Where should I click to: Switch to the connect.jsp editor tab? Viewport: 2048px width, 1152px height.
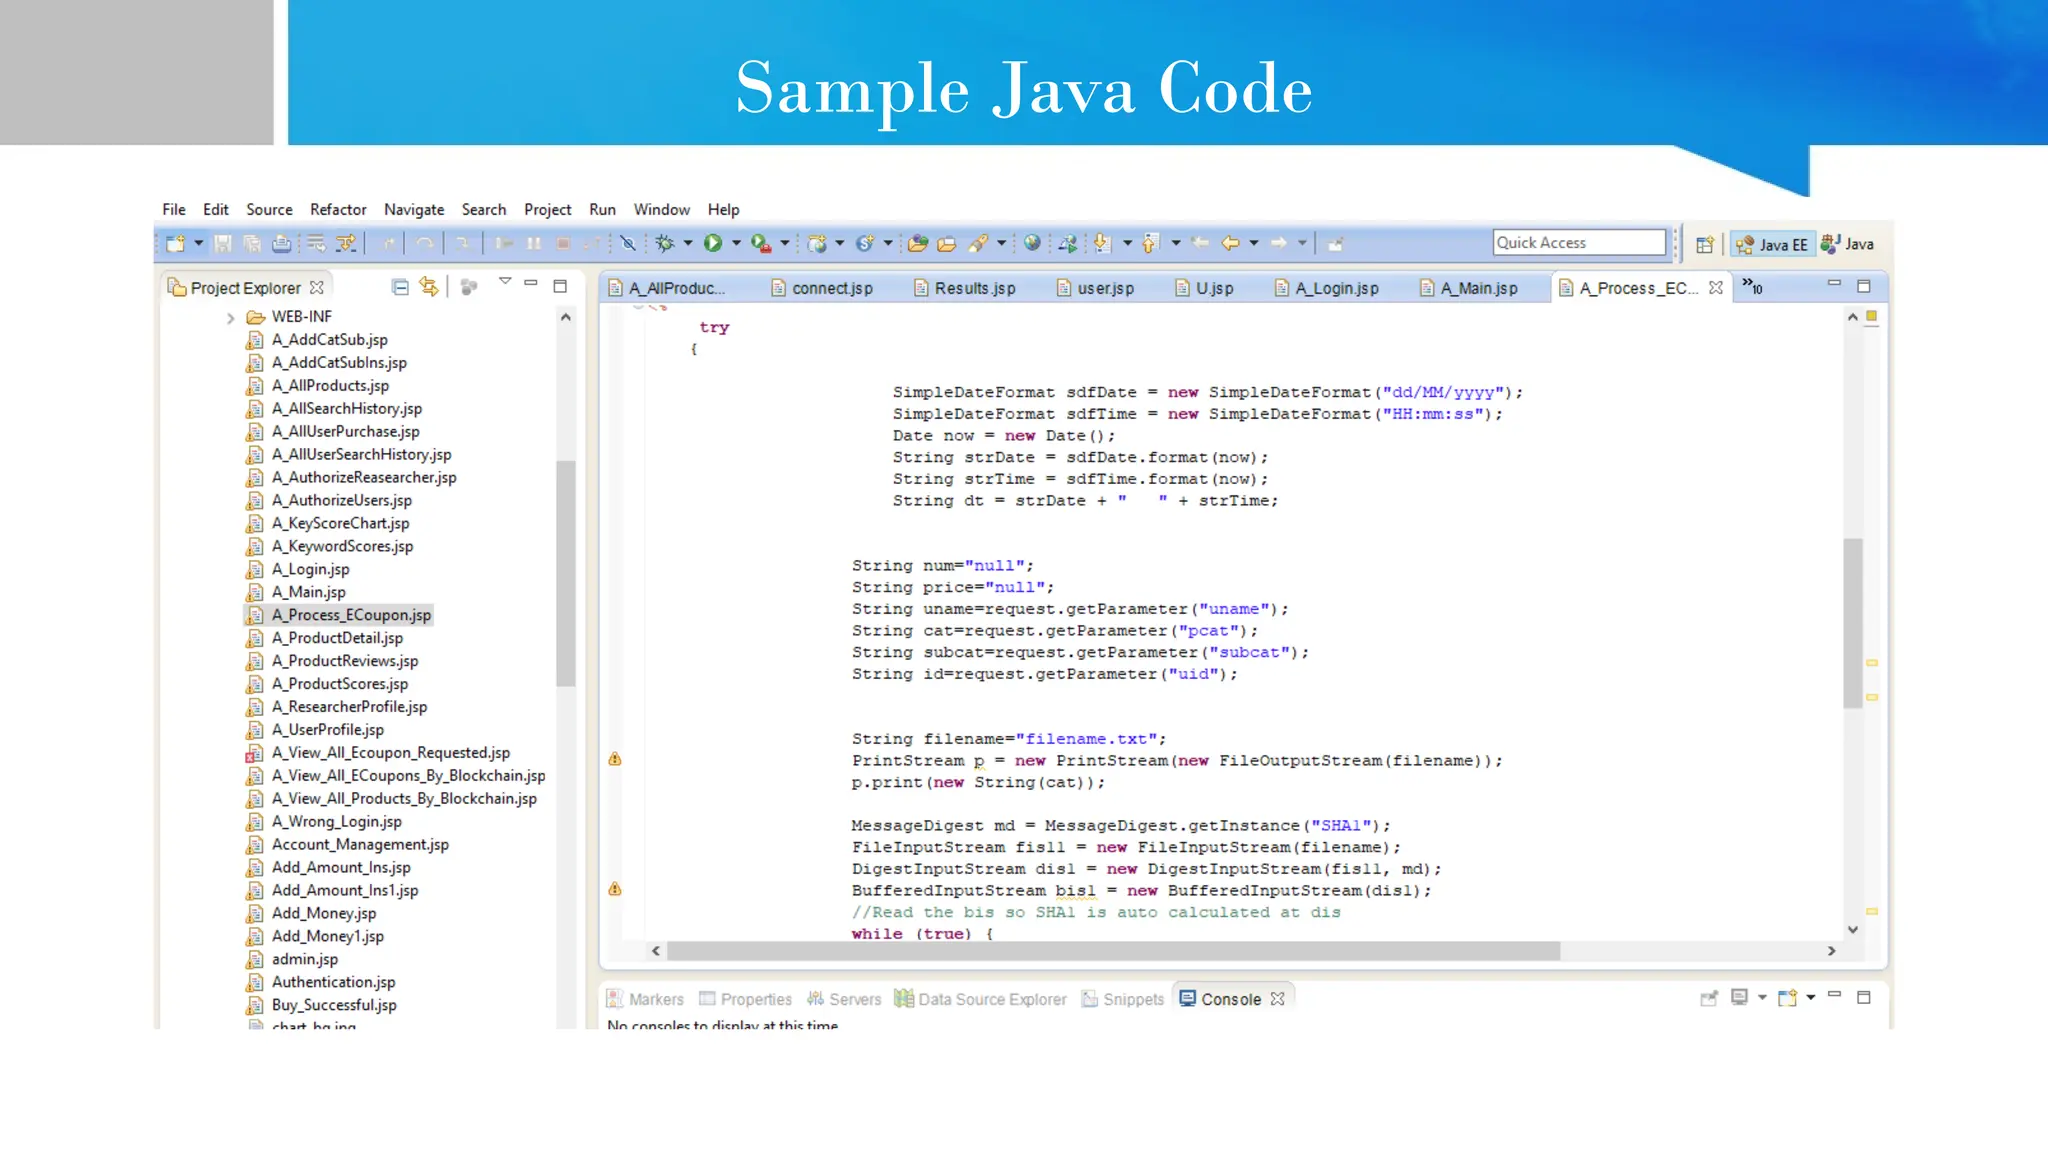pyautogui.click(x=822, y=288)
